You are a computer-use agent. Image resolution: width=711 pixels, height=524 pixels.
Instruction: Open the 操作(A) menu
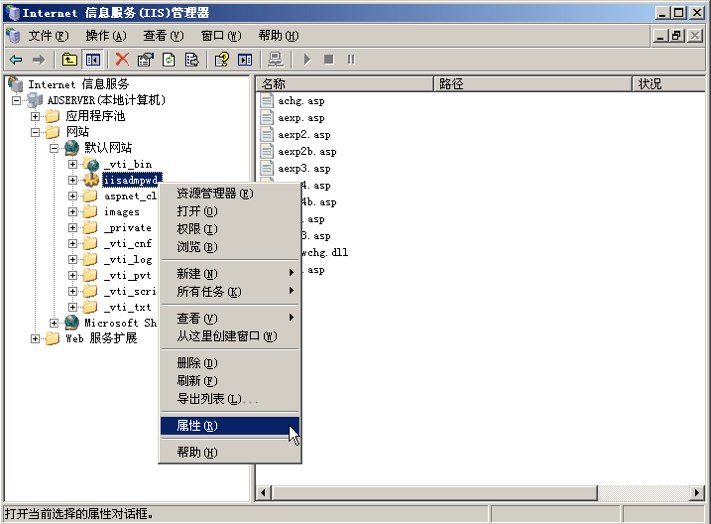tap(106, 36)
